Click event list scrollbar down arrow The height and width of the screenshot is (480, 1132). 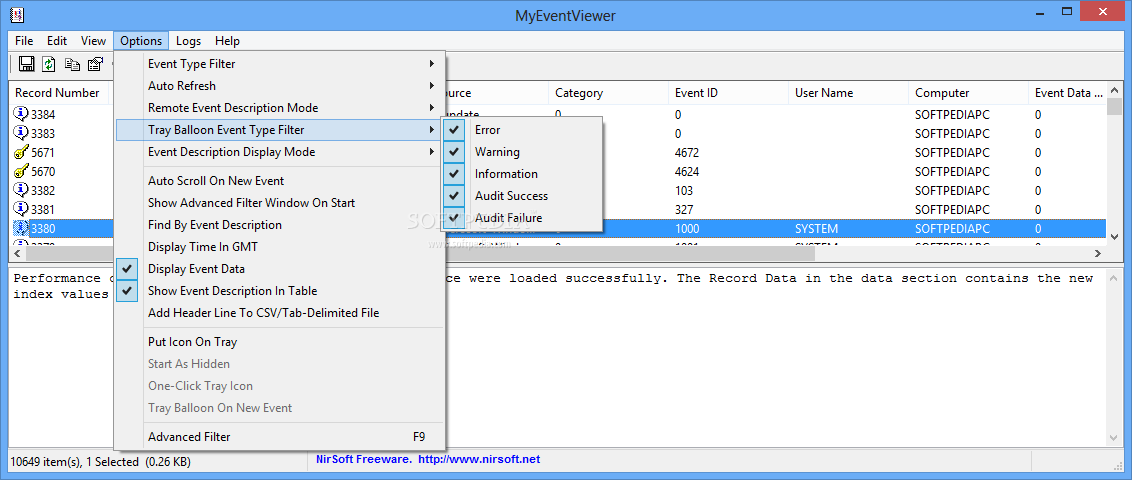1115,237
